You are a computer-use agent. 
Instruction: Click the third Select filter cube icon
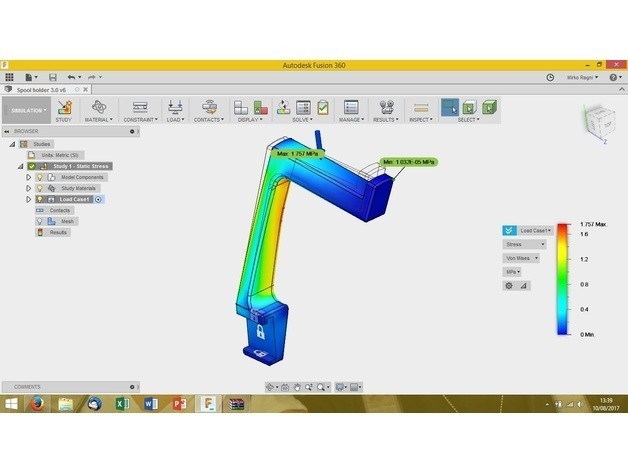489,107
